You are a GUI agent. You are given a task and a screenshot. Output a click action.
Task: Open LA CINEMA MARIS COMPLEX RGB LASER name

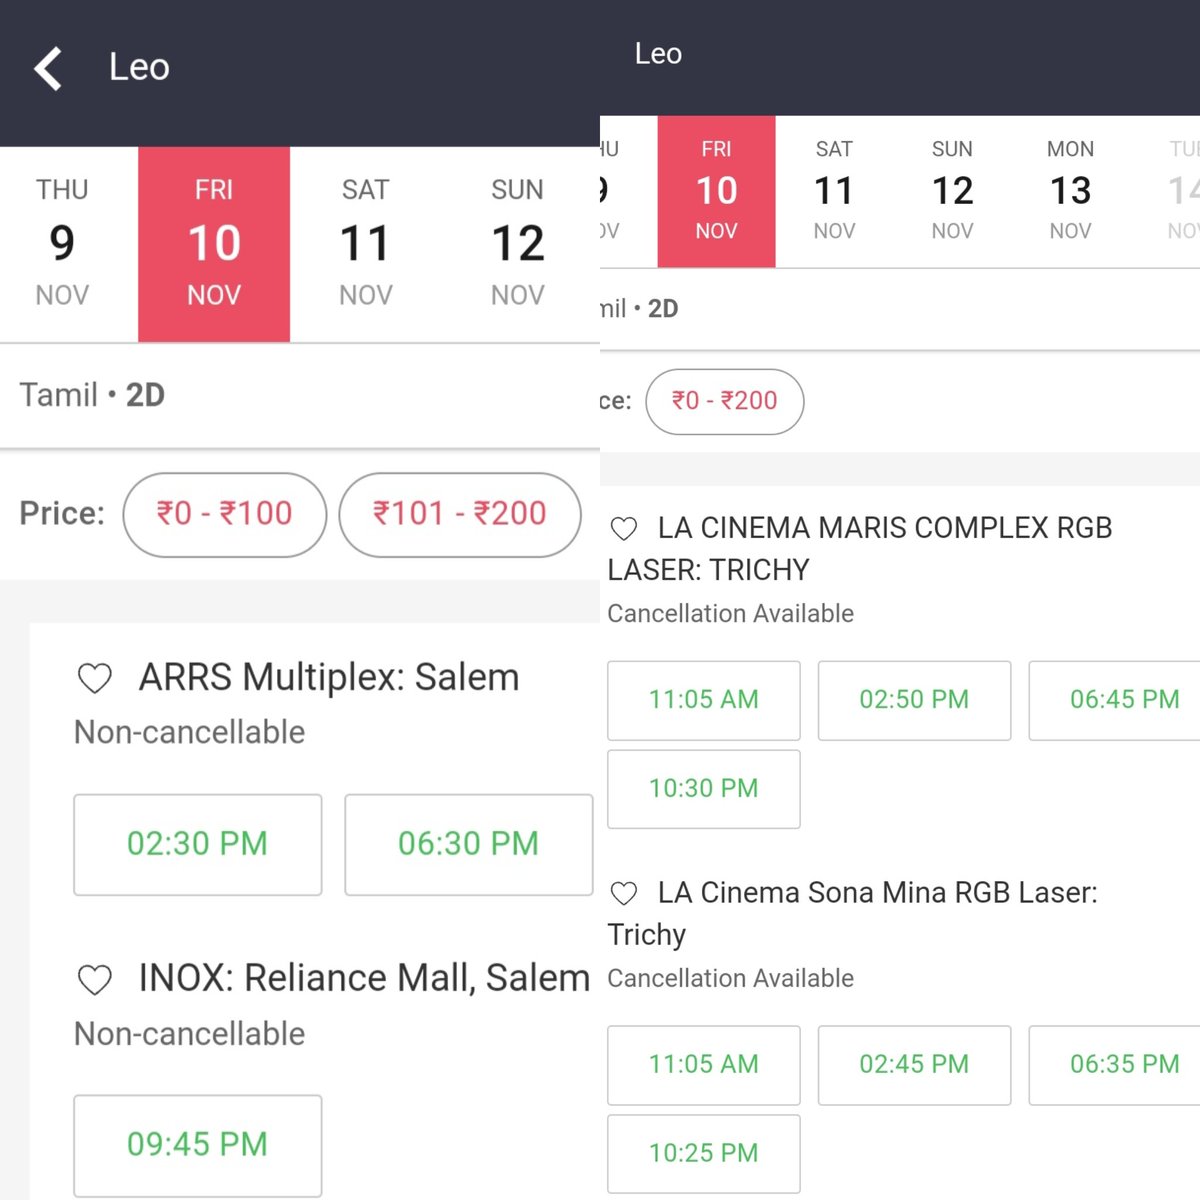860,549
